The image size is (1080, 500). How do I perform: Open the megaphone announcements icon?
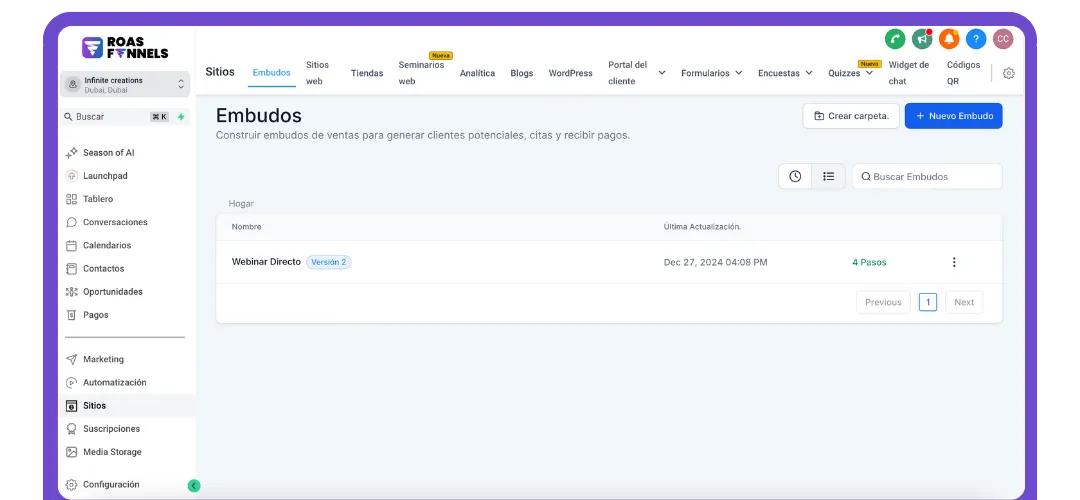(x=922, y=39)
